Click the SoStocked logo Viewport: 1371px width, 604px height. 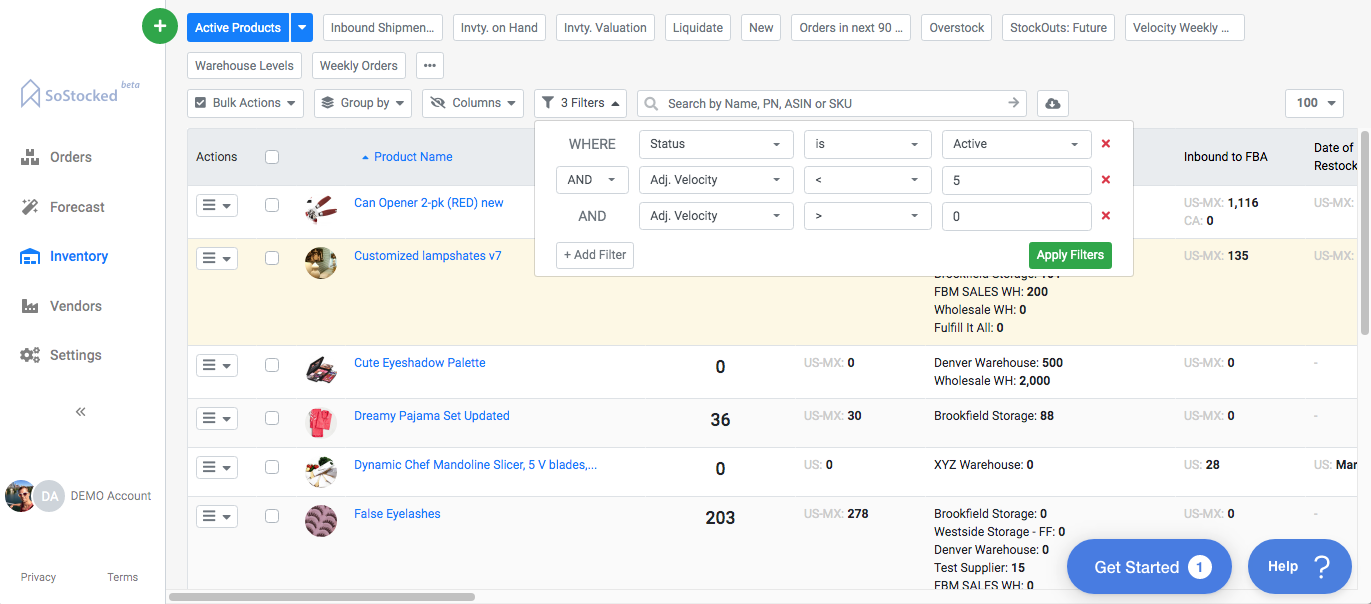81,93
